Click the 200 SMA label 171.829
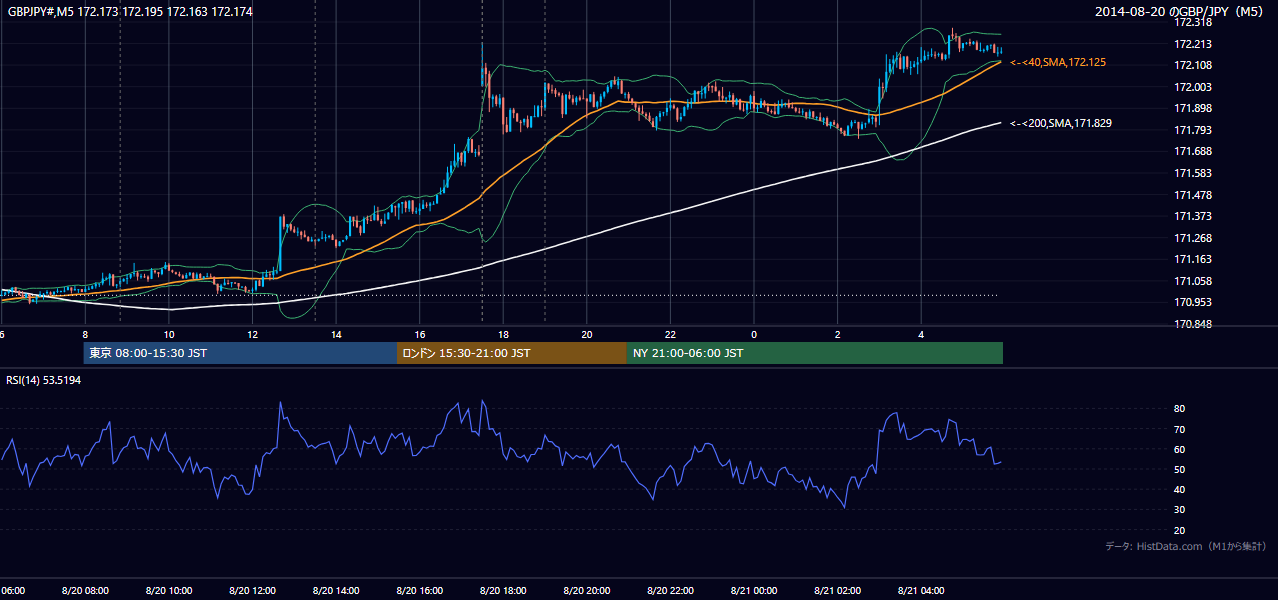The width and height of the screenshot is (1278, 600). pos(1061,123)
